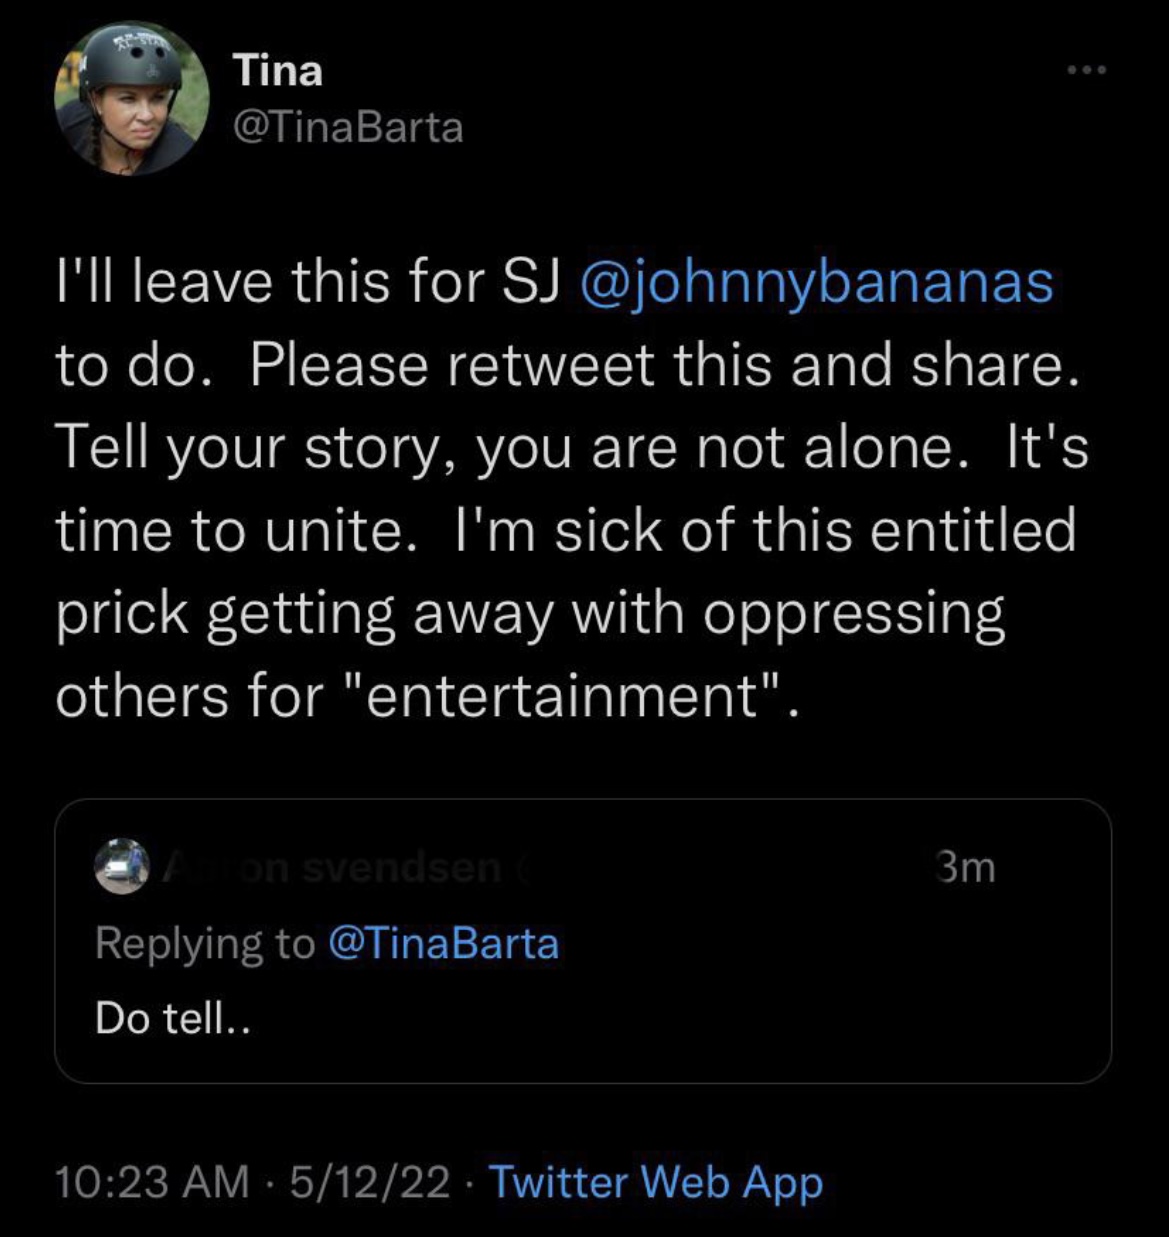Open the @TinaBarta handle below the name Tina
The width and height of the screenshot is (1169, 1237).
click(348, 128)
